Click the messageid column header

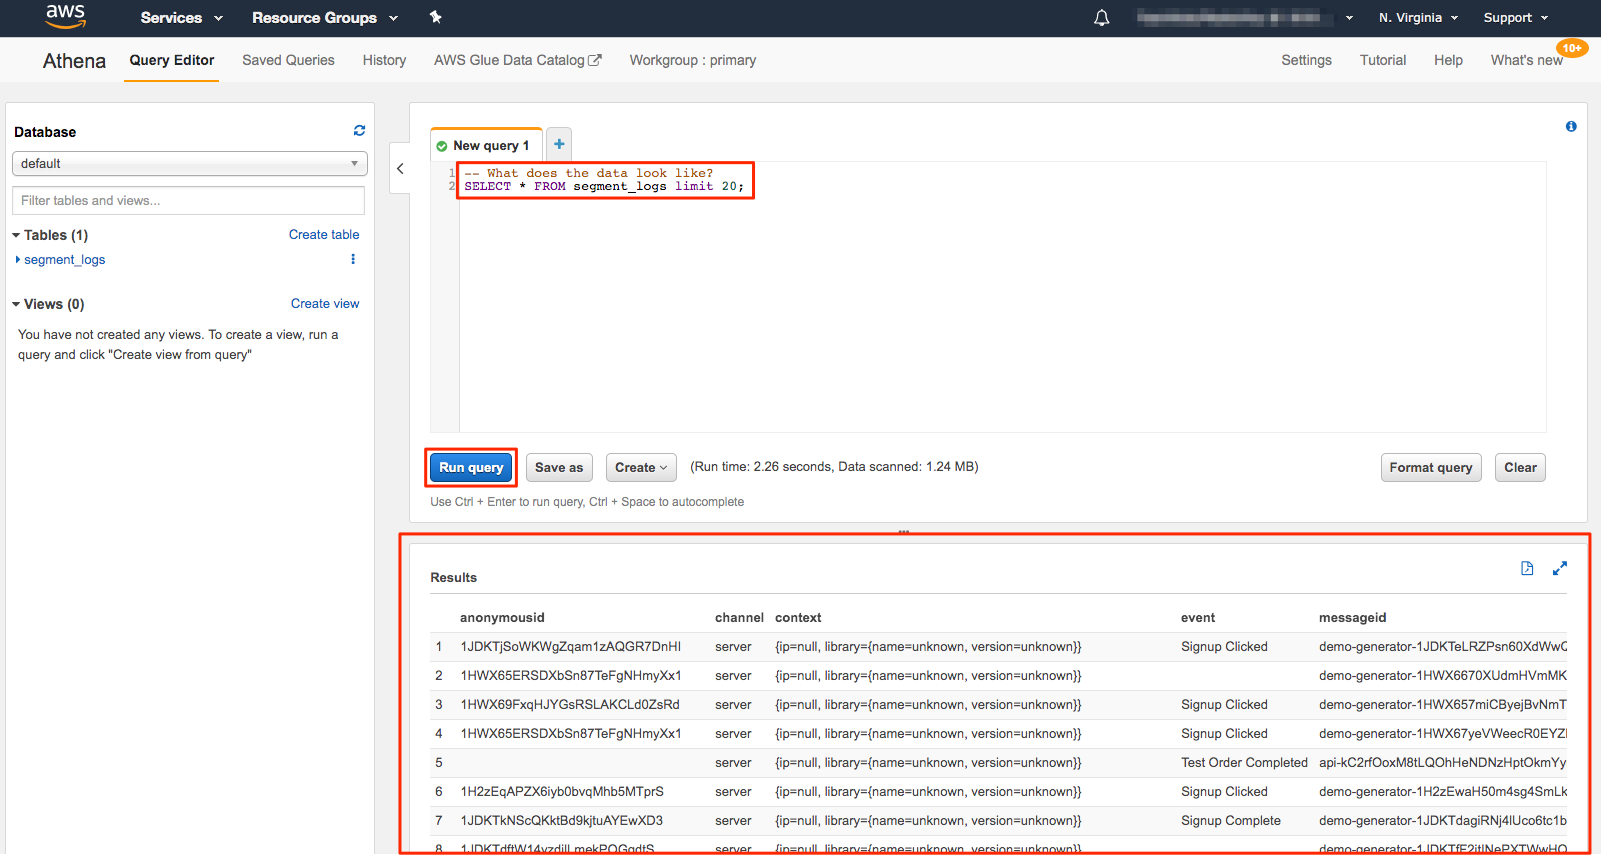[x=1352, y=618]
